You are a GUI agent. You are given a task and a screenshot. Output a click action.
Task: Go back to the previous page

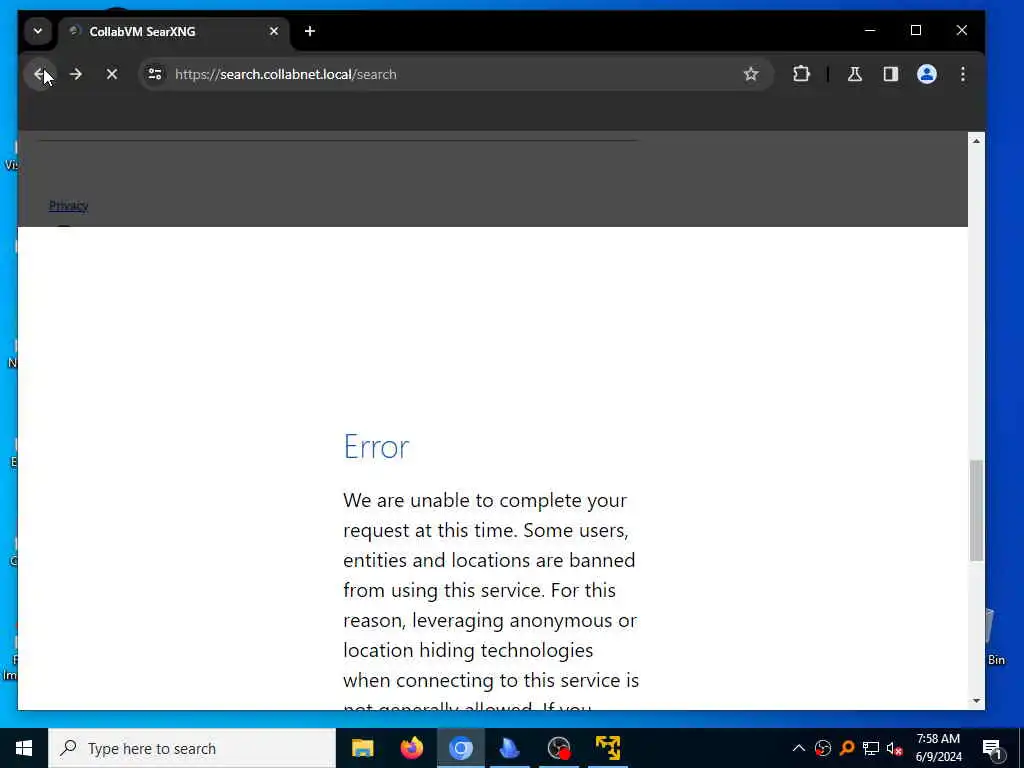[x=40, y=74]
